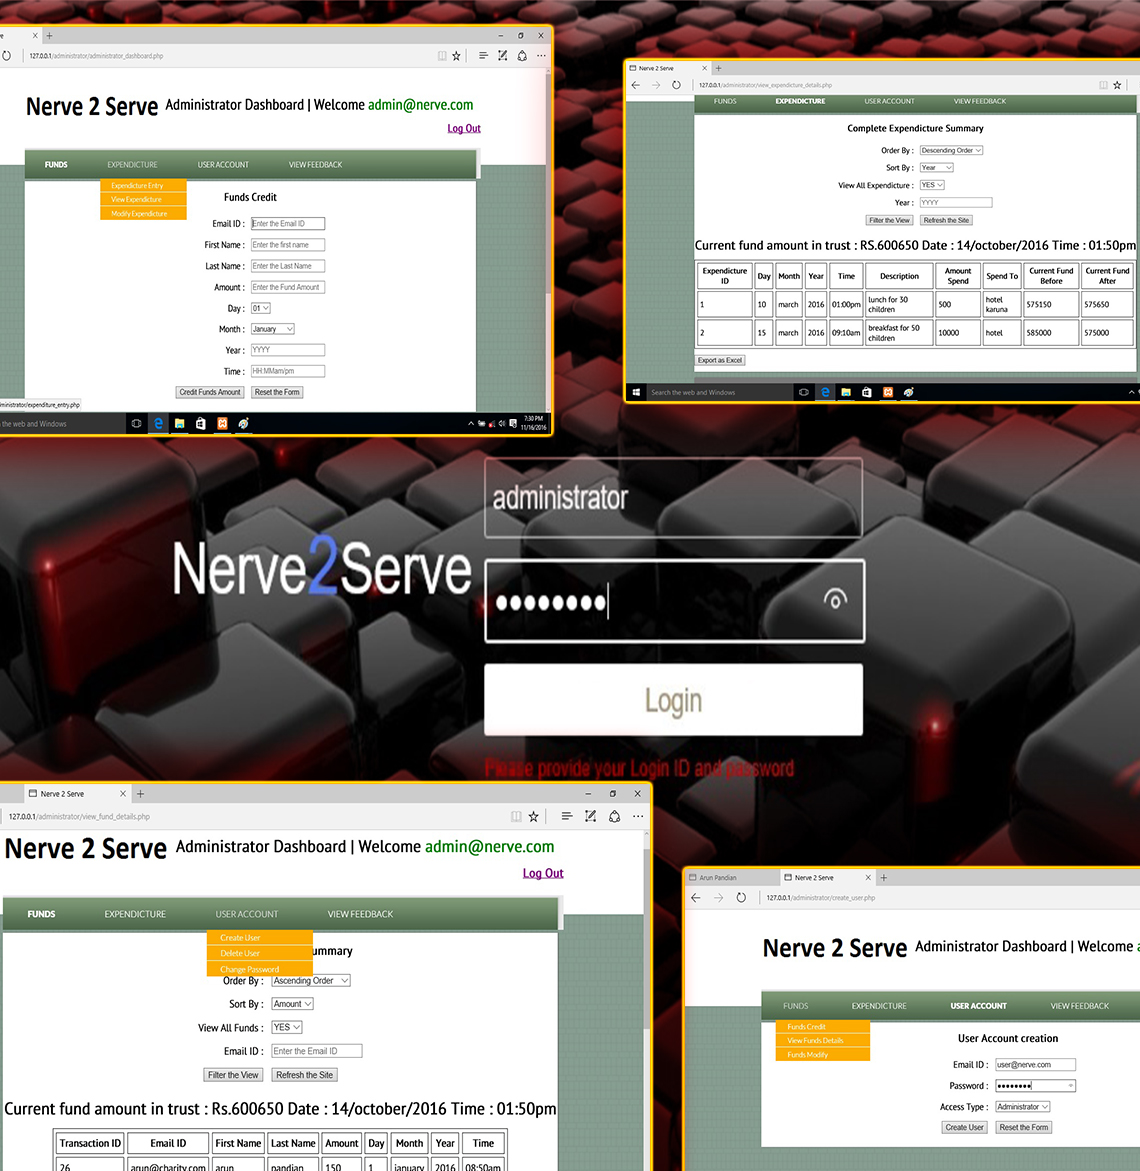Open the Day dropdown showing 01
Viewport: 1140px width, 1171px height.
[x=261, y=308]
